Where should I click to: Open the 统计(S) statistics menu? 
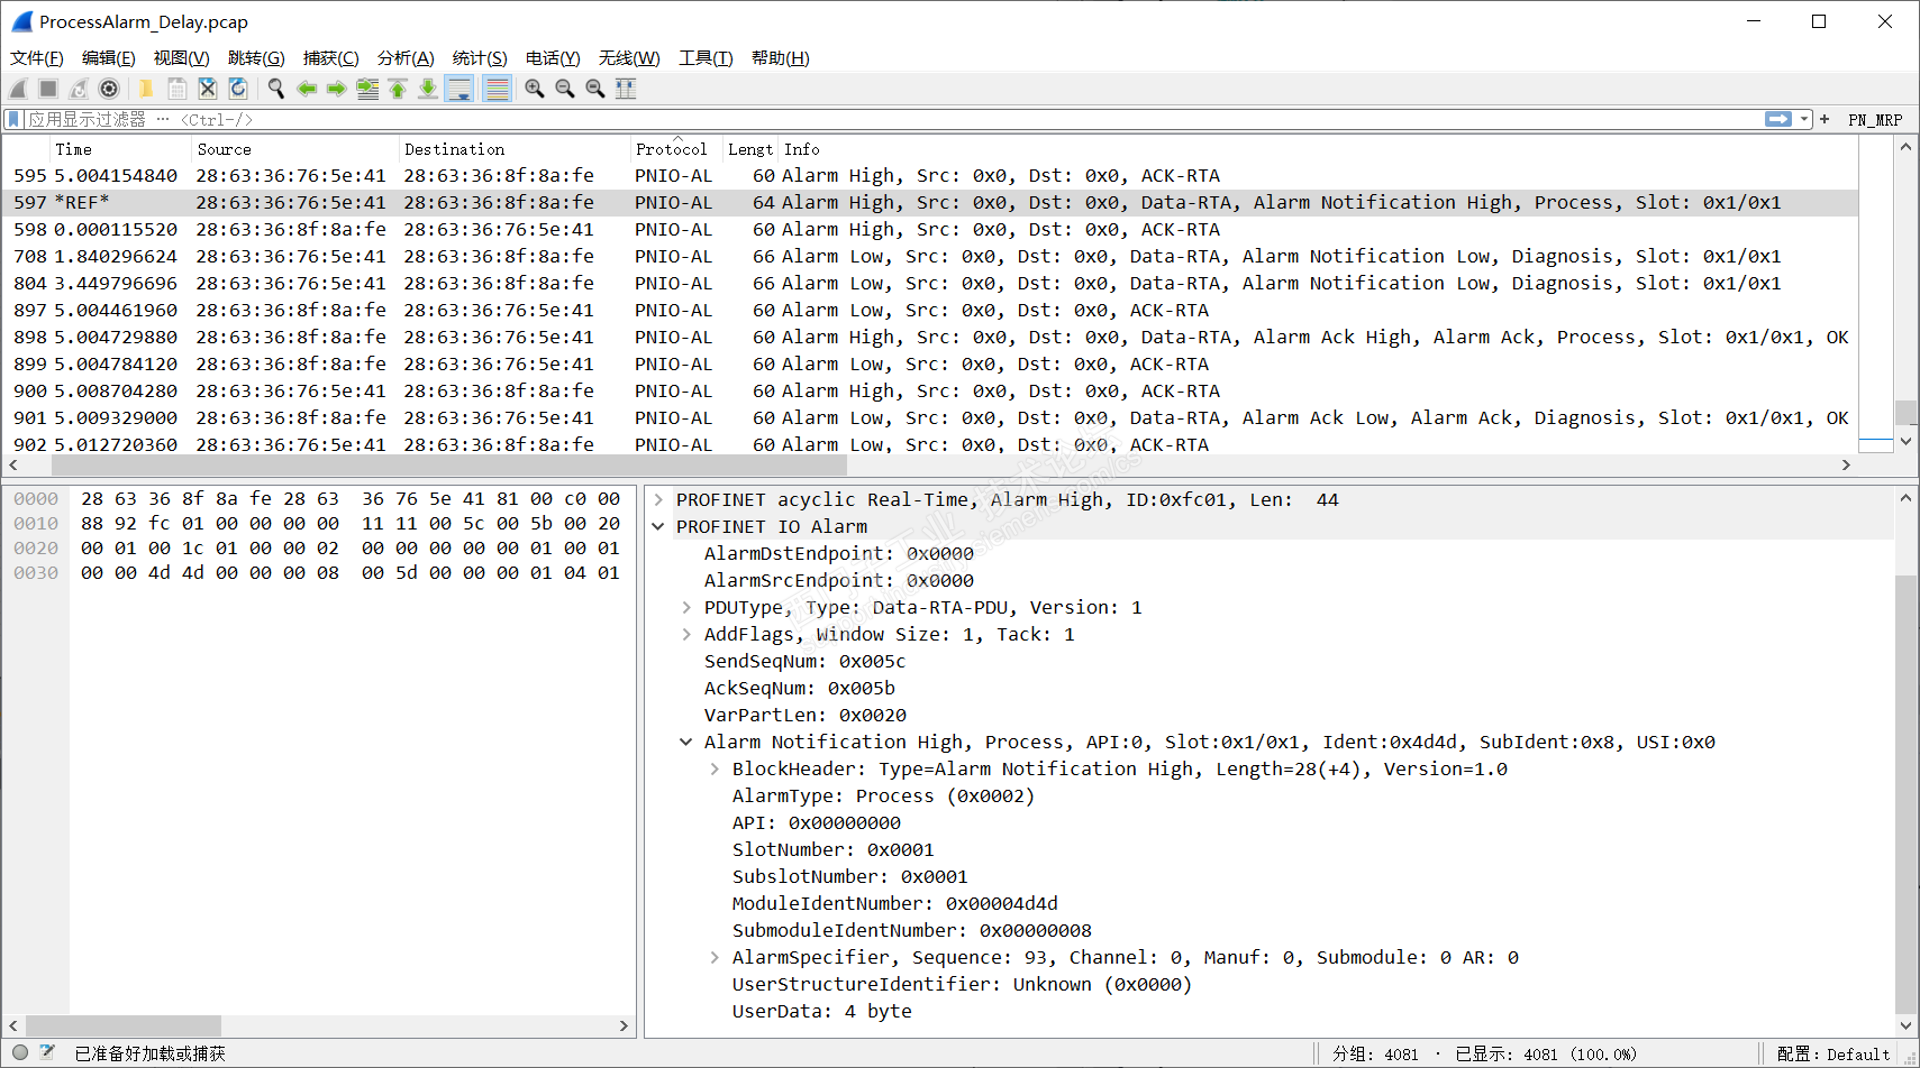tap(479, 58)
